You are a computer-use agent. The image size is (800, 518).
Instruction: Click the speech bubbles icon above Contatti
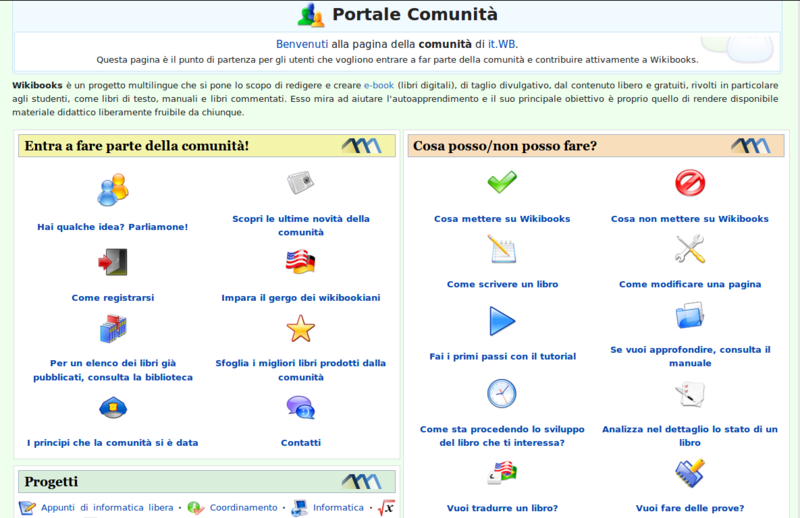[x=301, y=407]
